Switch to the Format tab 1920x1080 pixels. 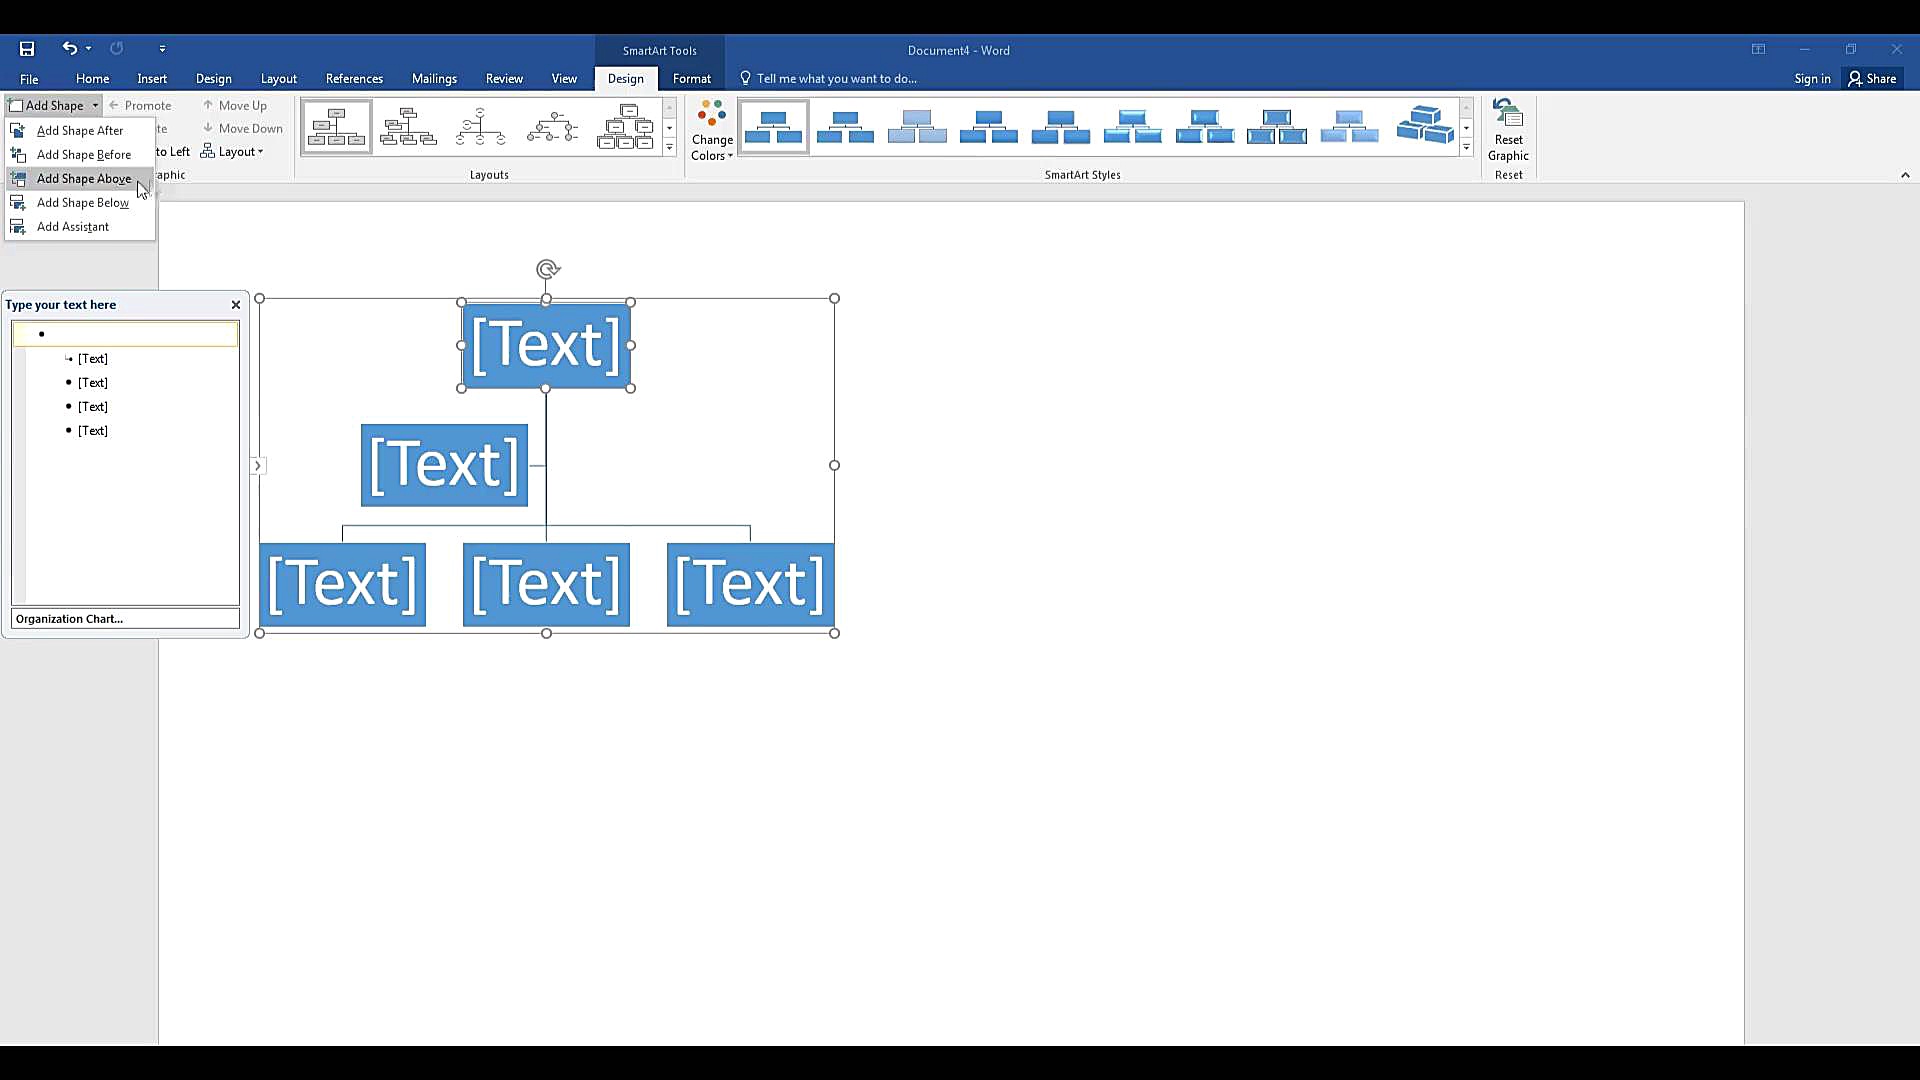[x=691, y=79]
